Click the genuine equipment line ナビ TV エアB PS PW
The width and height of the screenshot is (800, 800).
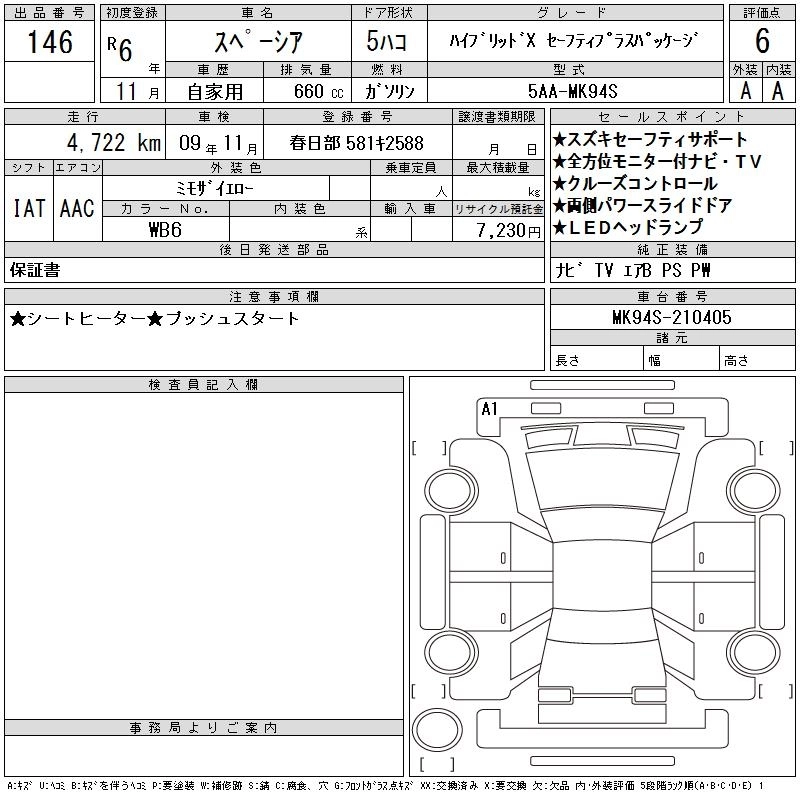pyautogui.click(x=633, y=270)
